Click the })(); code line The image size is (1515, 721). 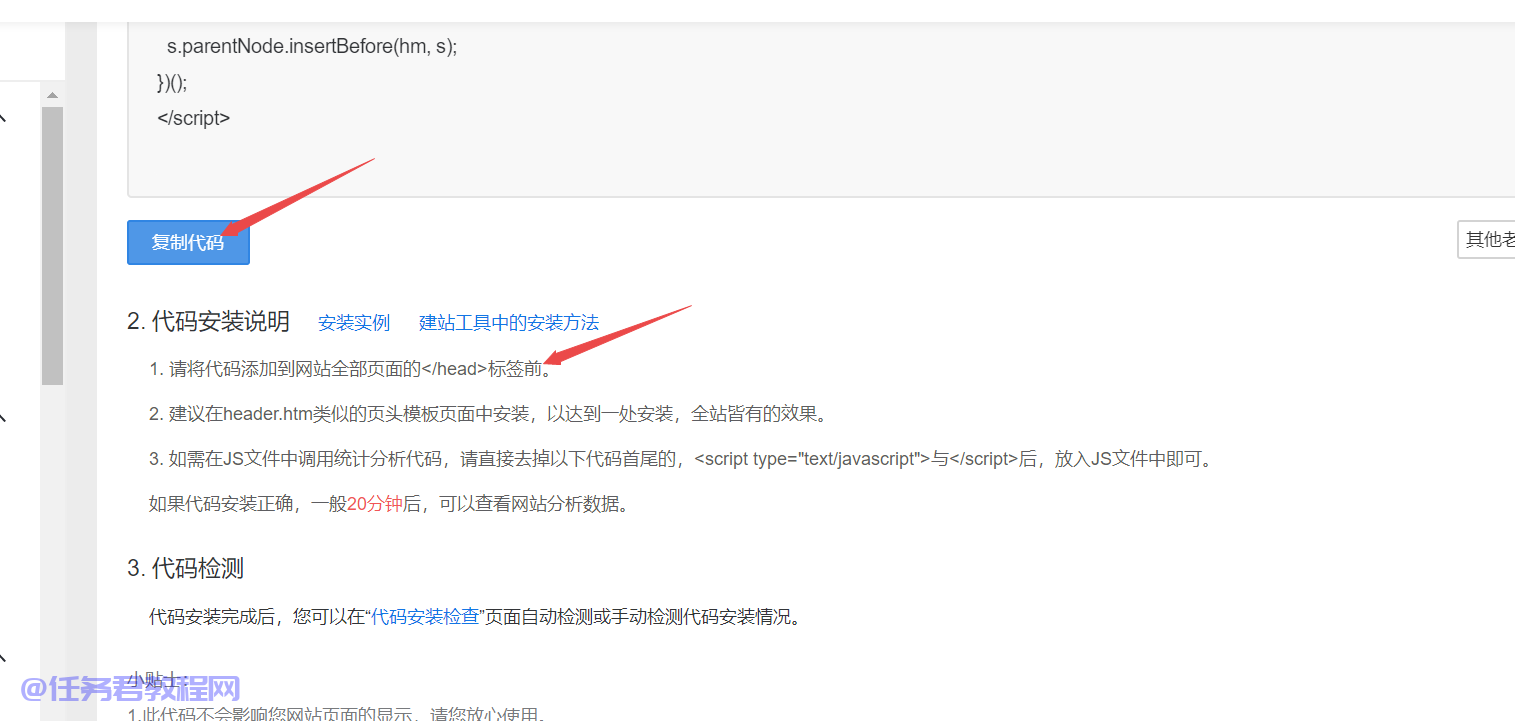click(x=172, y=82)
